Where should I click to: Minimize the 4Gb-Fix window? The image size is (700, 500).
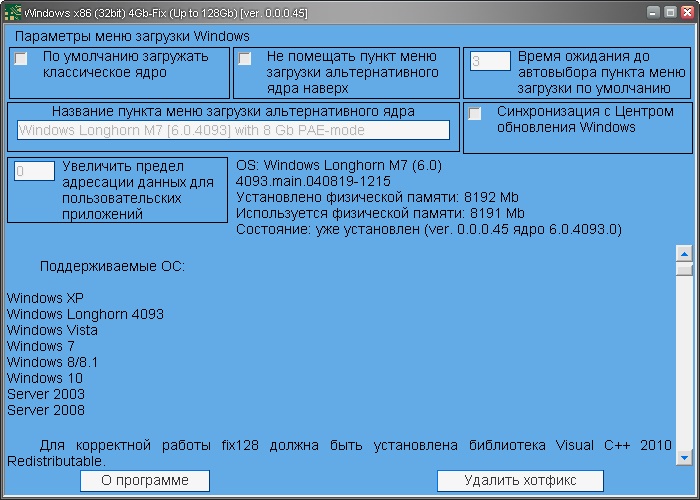tap(653, 12)
